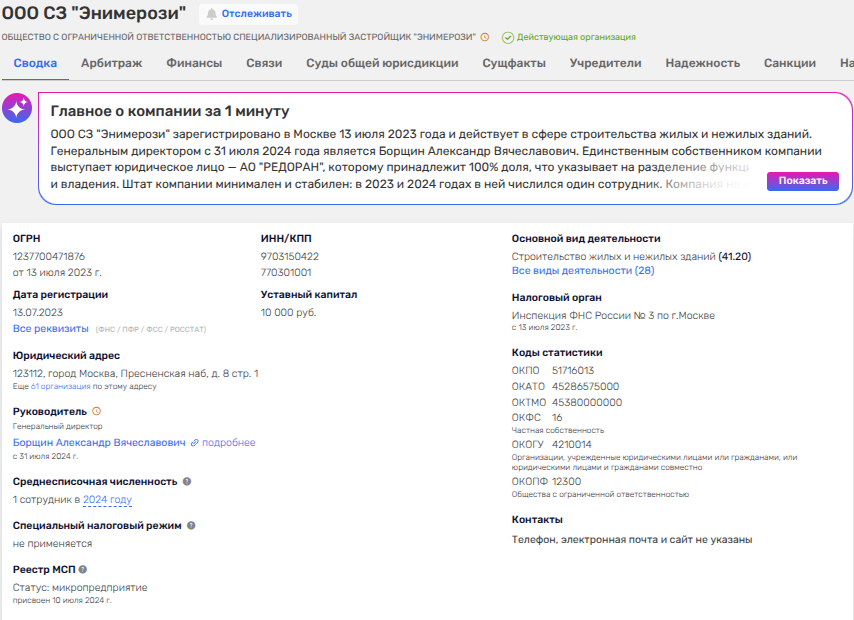Viewport: 854px width, 620px height.
Task: Expand the summary with Показать button
Action: click(802, 181)
